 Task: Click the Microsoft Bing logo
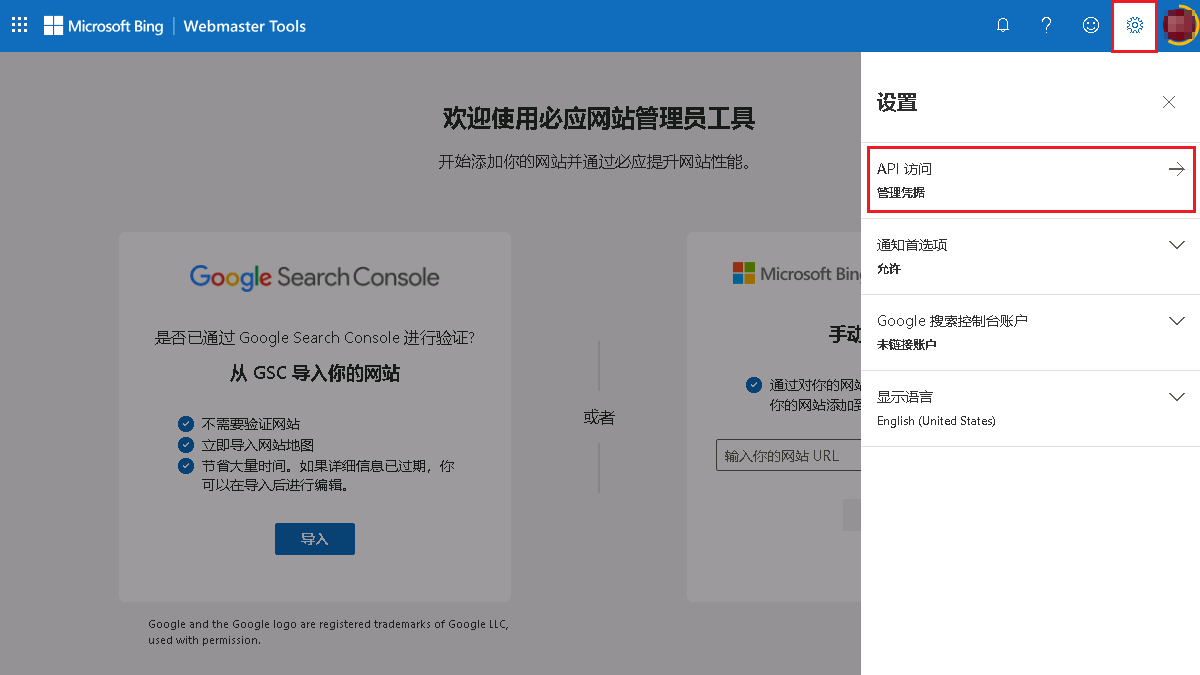tap(103, 26)
